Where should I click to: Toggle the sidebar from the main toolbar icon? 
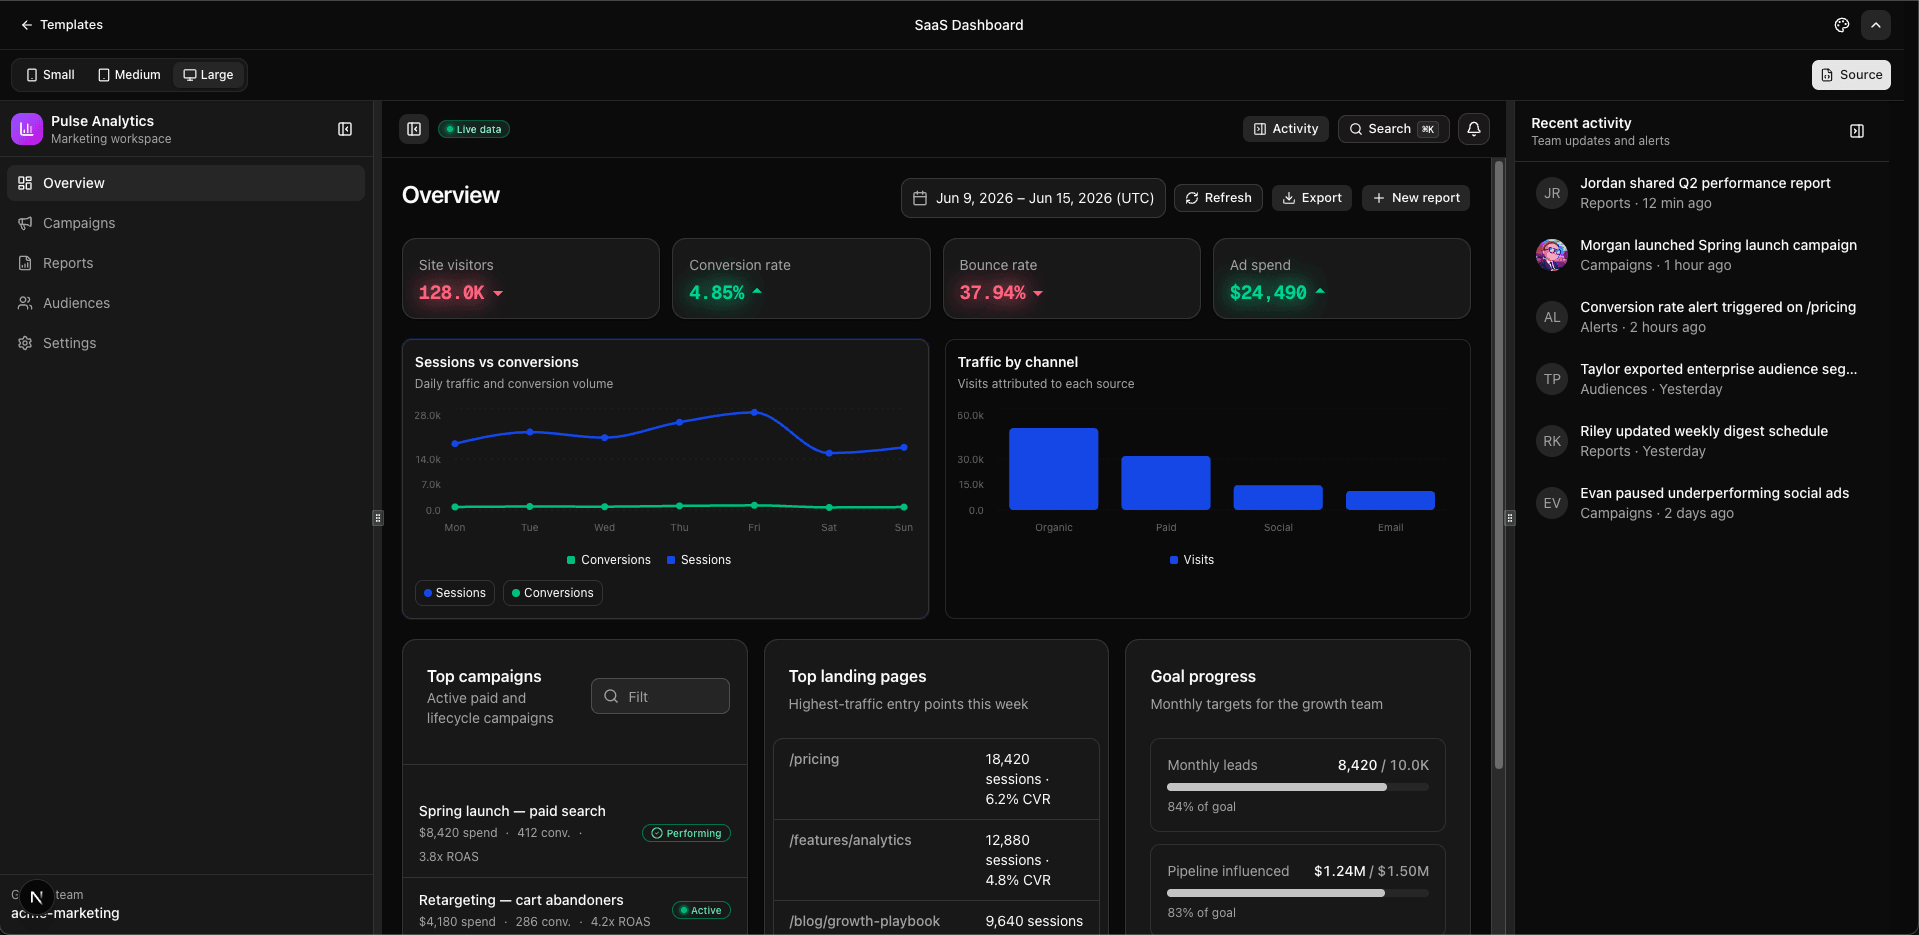pos(414,129)
